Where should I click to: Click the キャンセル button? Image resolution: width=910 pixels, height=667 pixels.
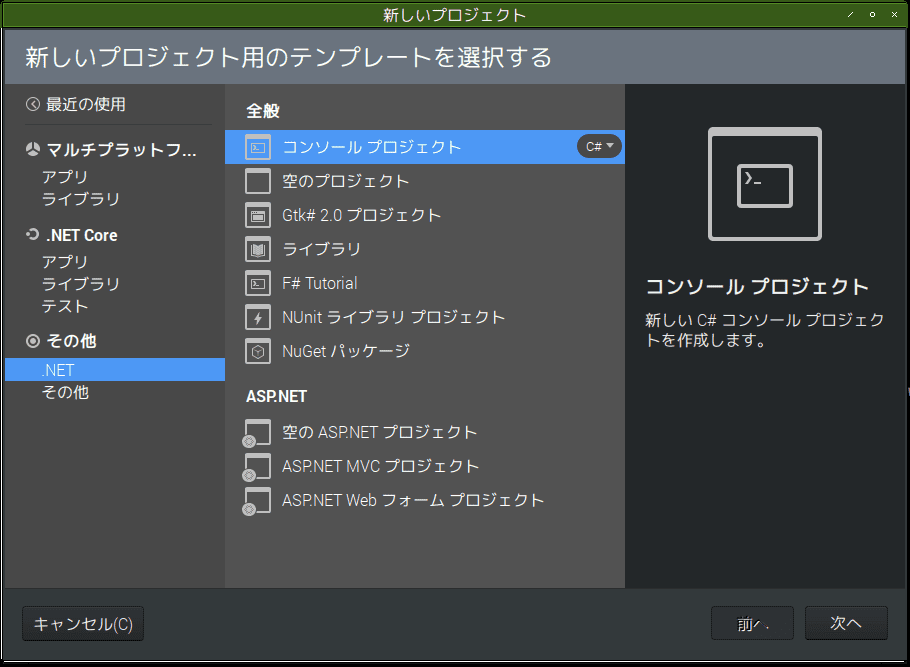click(x=82, y=623)
